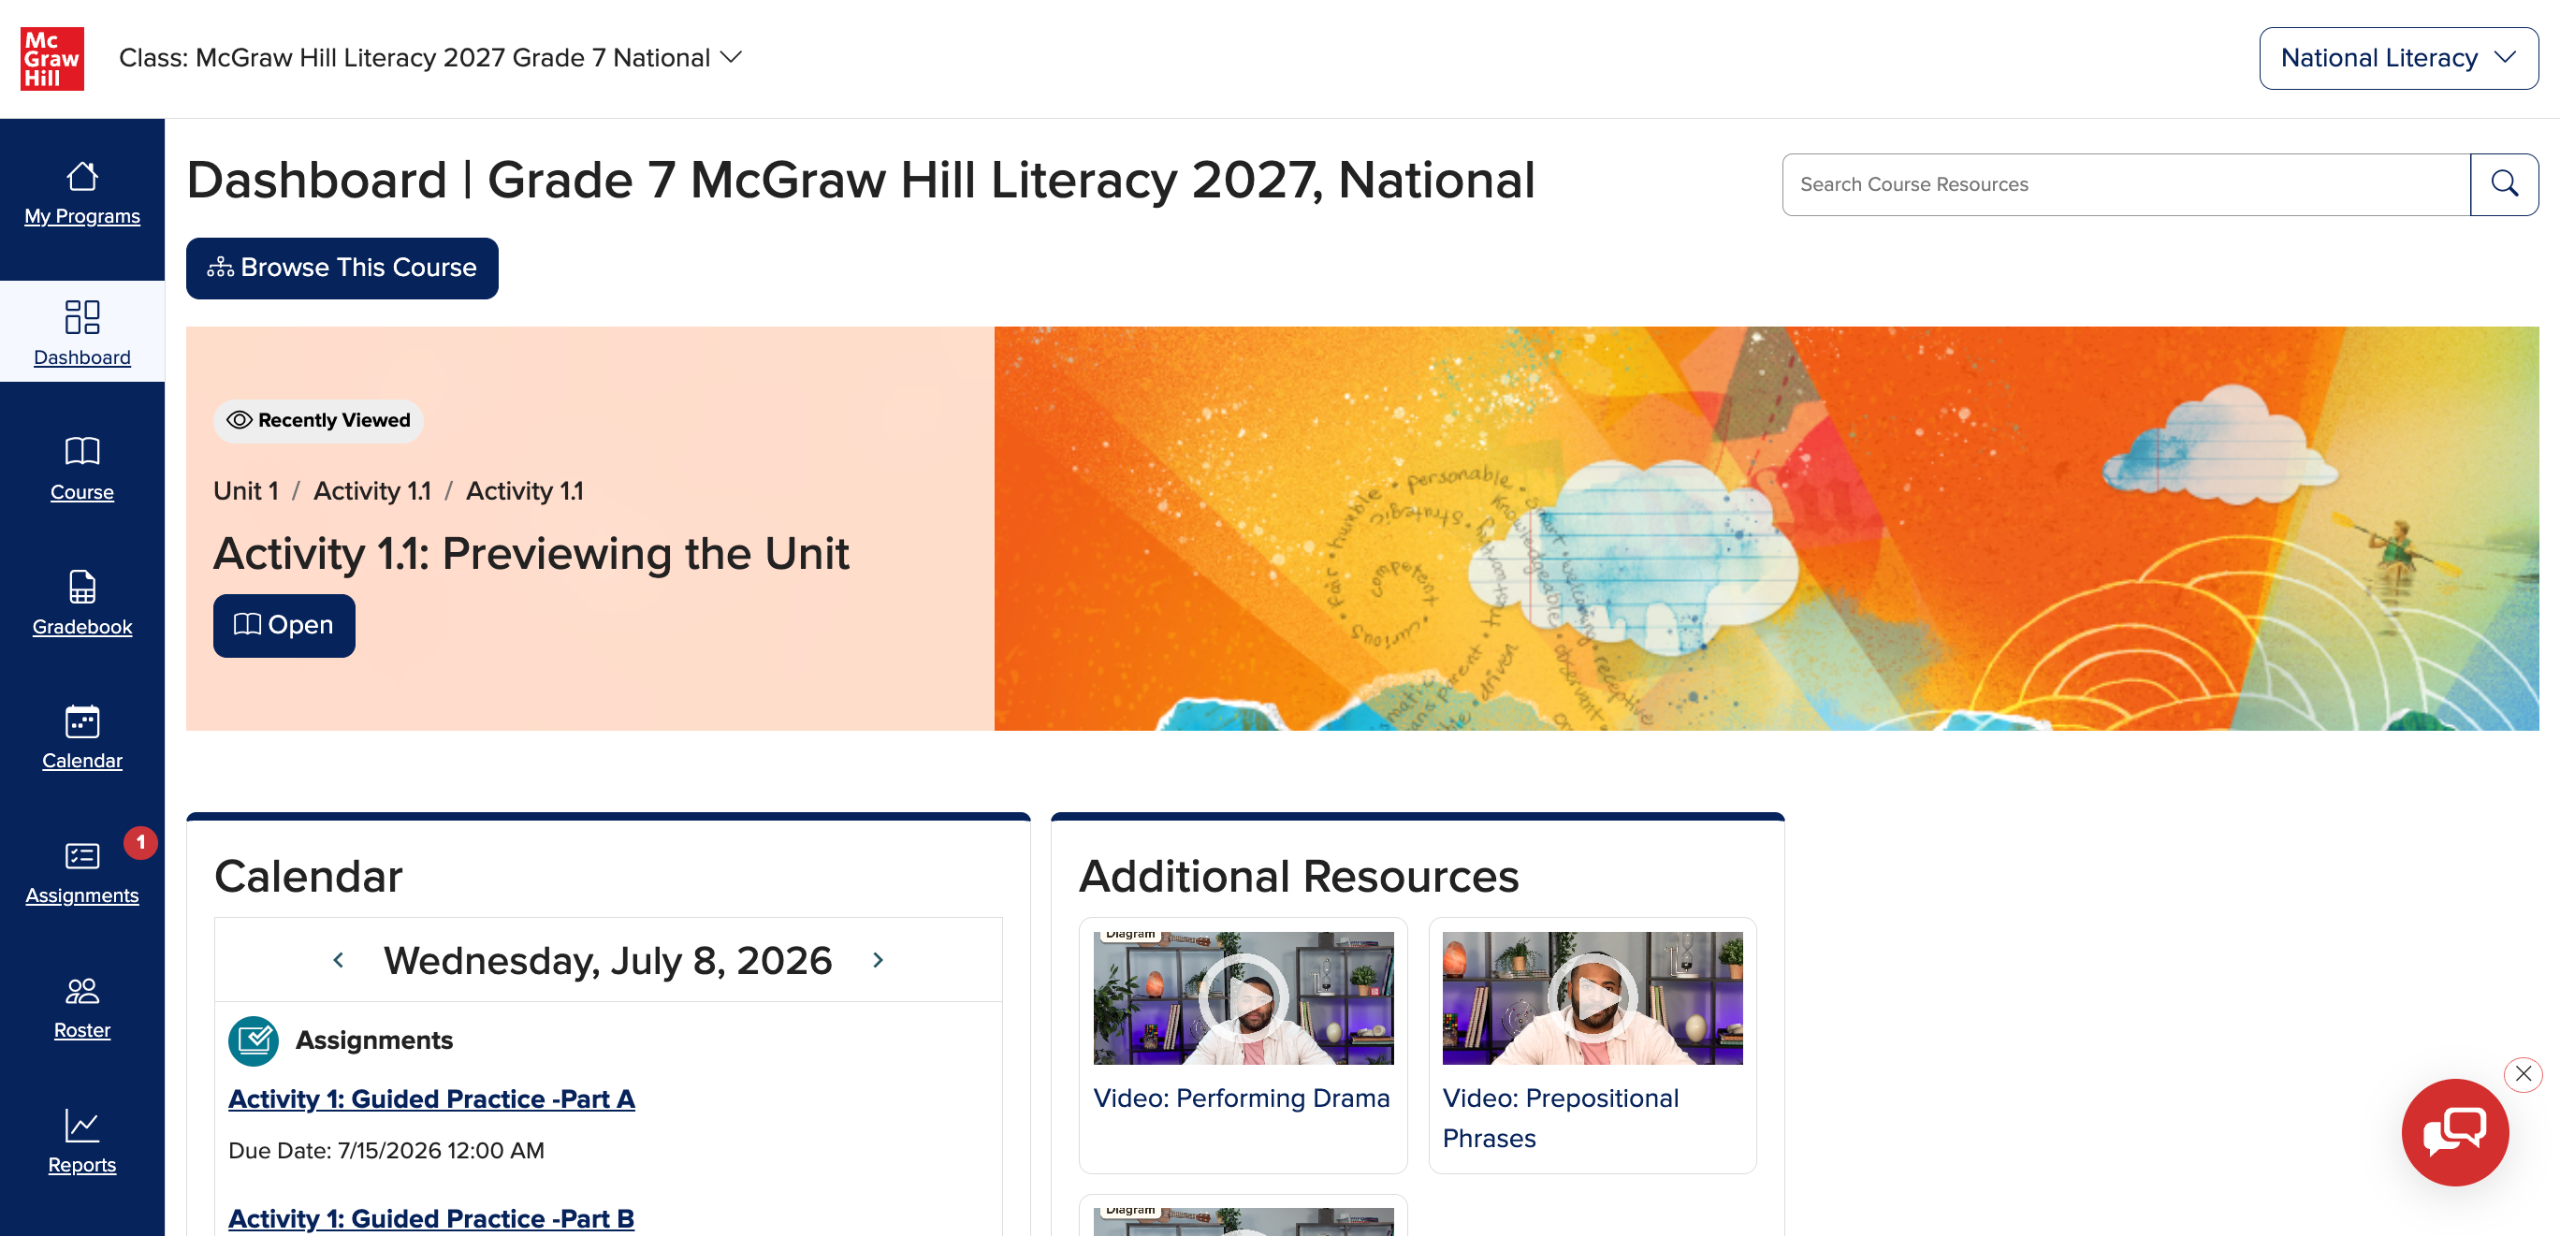Go to previous calendar day
The height and width of the screenshot is (1236, 2560).
339,960
